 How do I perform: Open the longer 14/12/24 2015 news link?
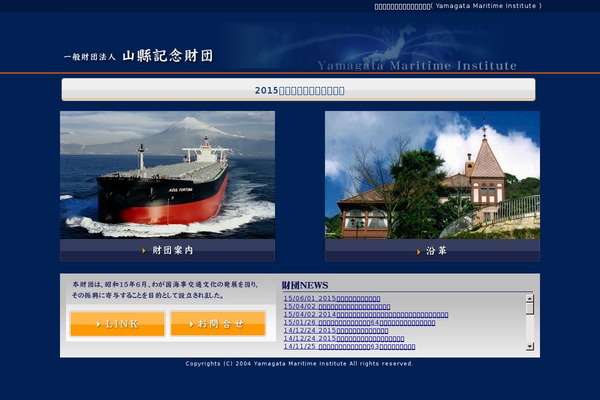click(x=344, y=339)
